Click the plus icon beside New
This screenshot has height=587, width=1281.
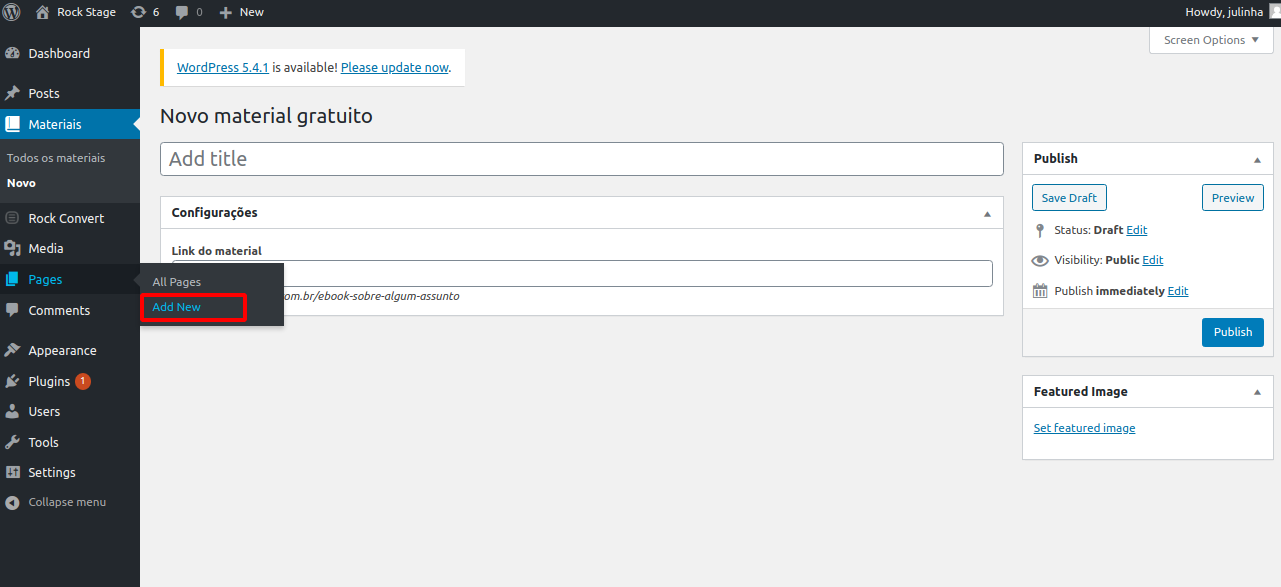pyautogui.click(x=226, y=12)
